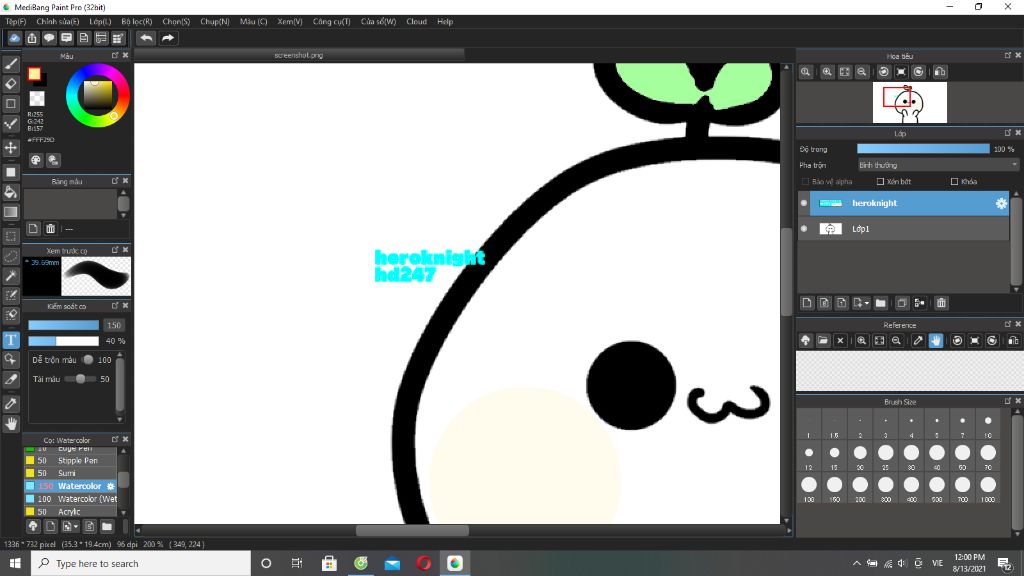Select the Gradient tool
This screenshot has width=1024, height=576.
(10, 212)
